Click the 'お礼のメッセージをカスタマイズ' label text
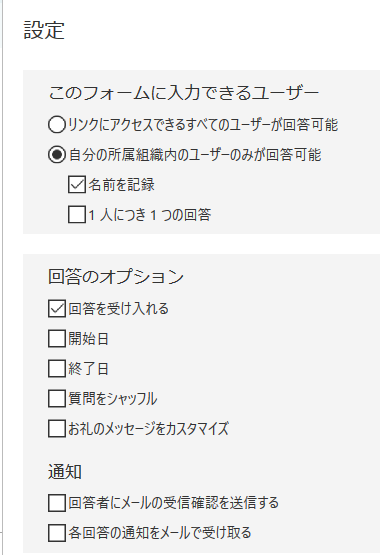The width and height of the screenshot is (380, 555). [148, 429]
